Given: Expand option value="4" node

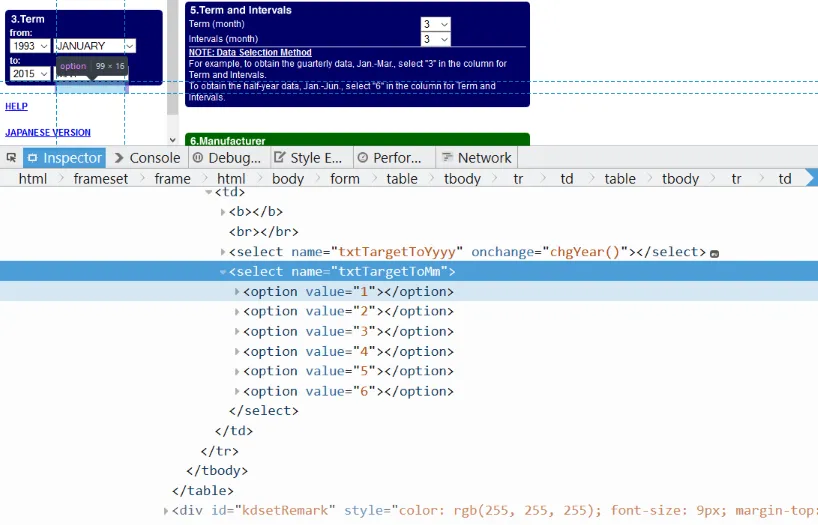Looking at the screenshot, I should coord(237,352).
